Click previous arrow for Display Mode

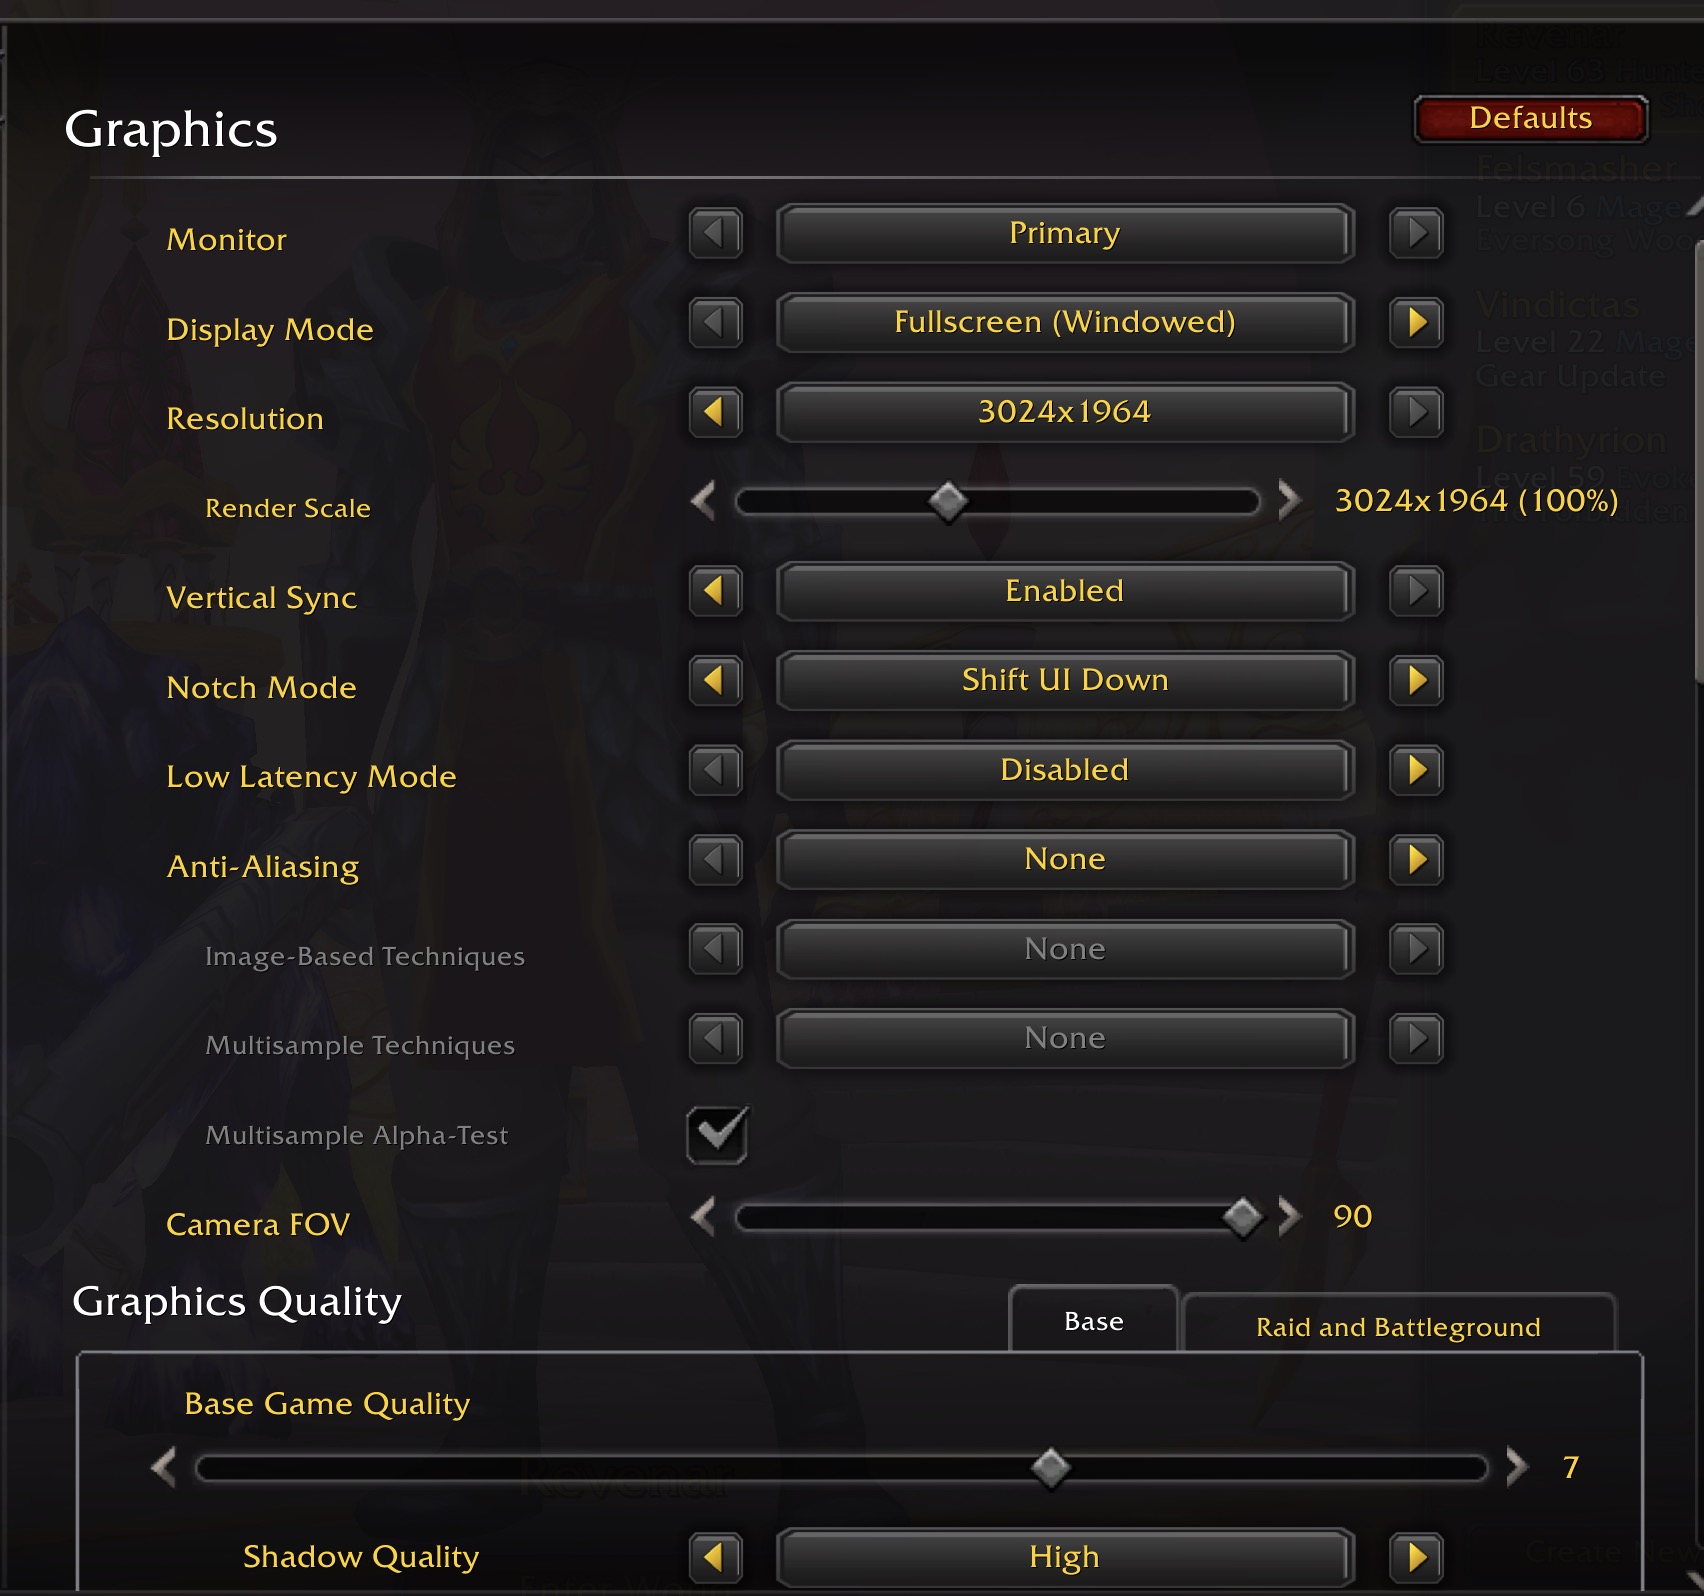point(715,322)
